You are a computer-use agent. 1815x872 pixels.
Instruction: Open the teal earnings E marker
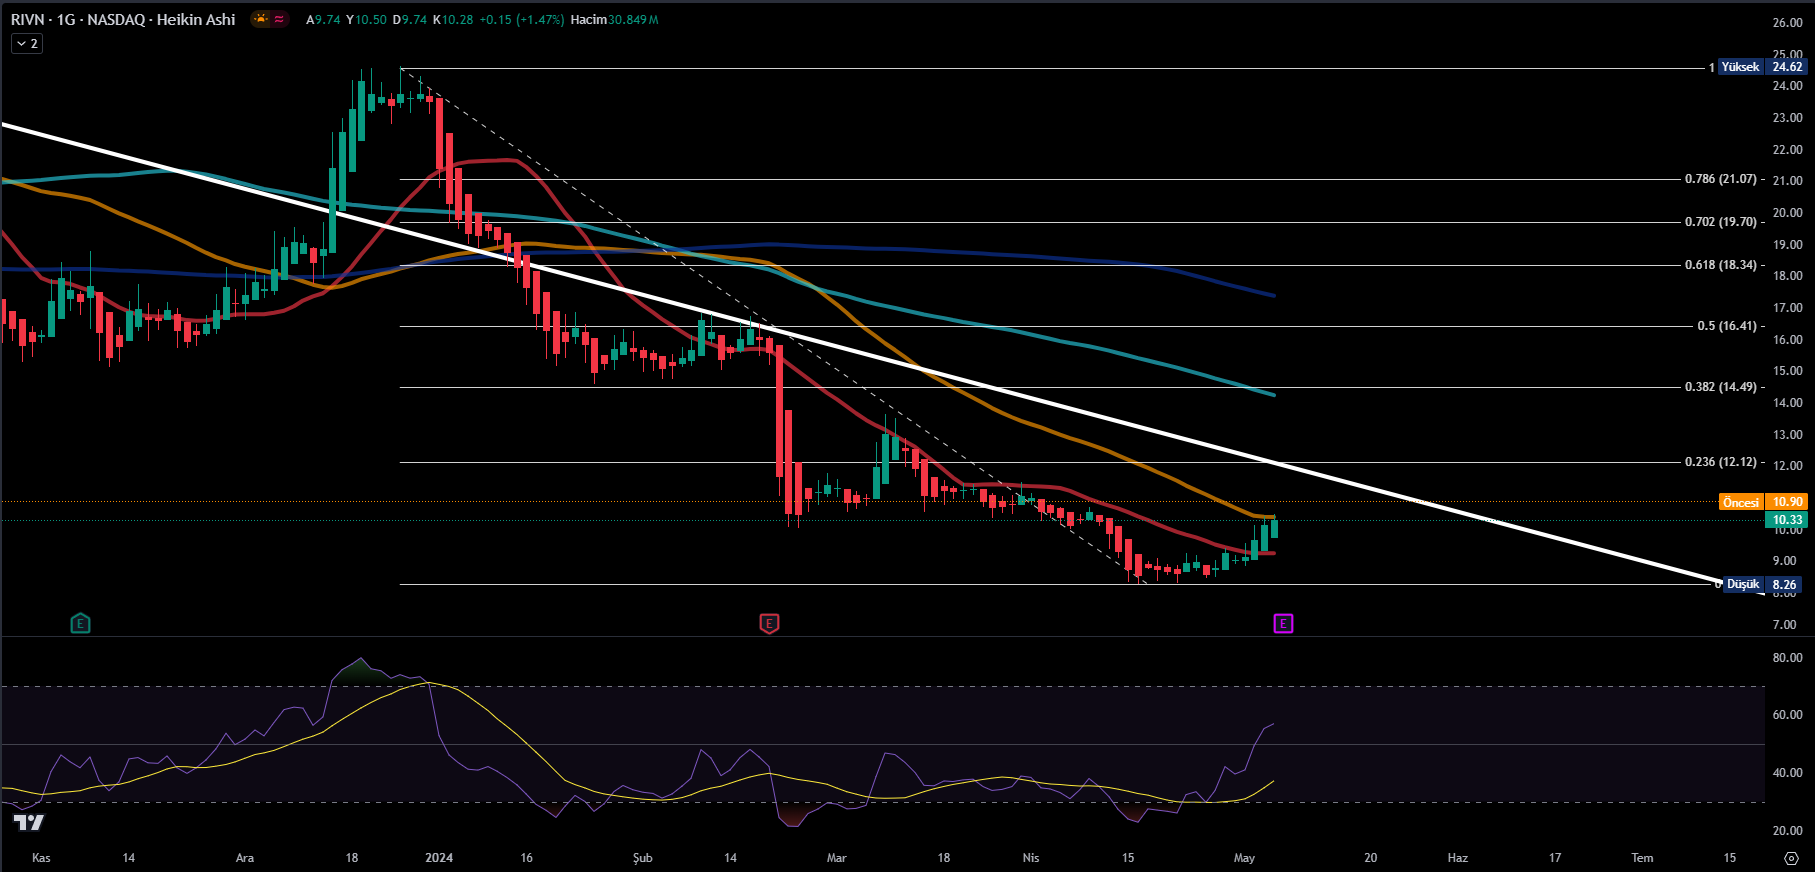(x=81, y=624)
